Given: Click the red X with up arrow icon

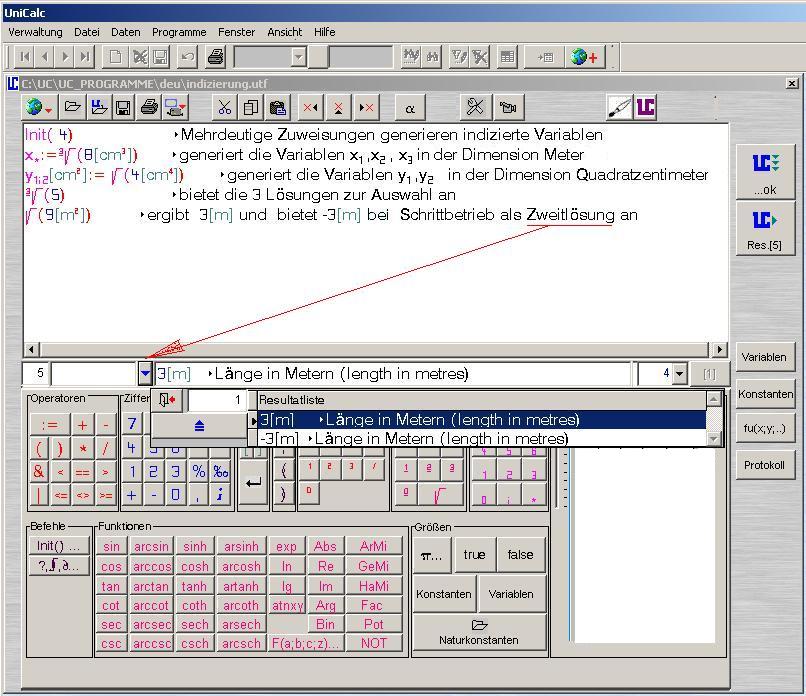Looking at the screenshot, I should pyautogui.click(x=338, y=108).
